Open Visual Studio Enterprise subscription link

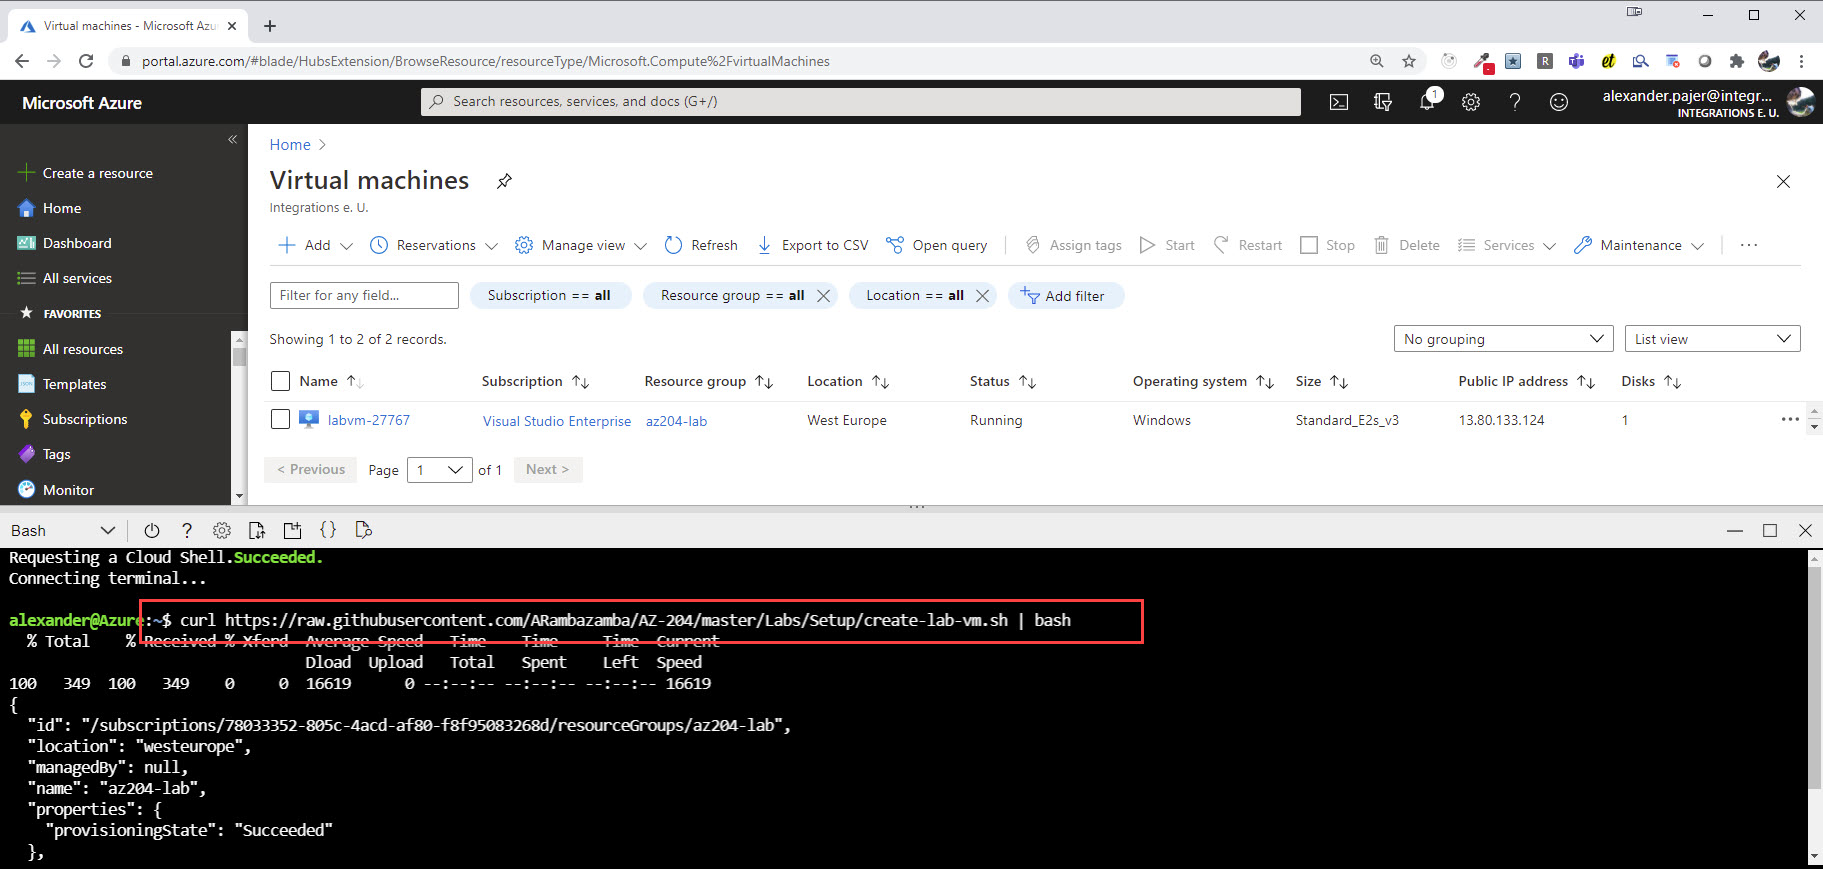[x=557, y=421]
